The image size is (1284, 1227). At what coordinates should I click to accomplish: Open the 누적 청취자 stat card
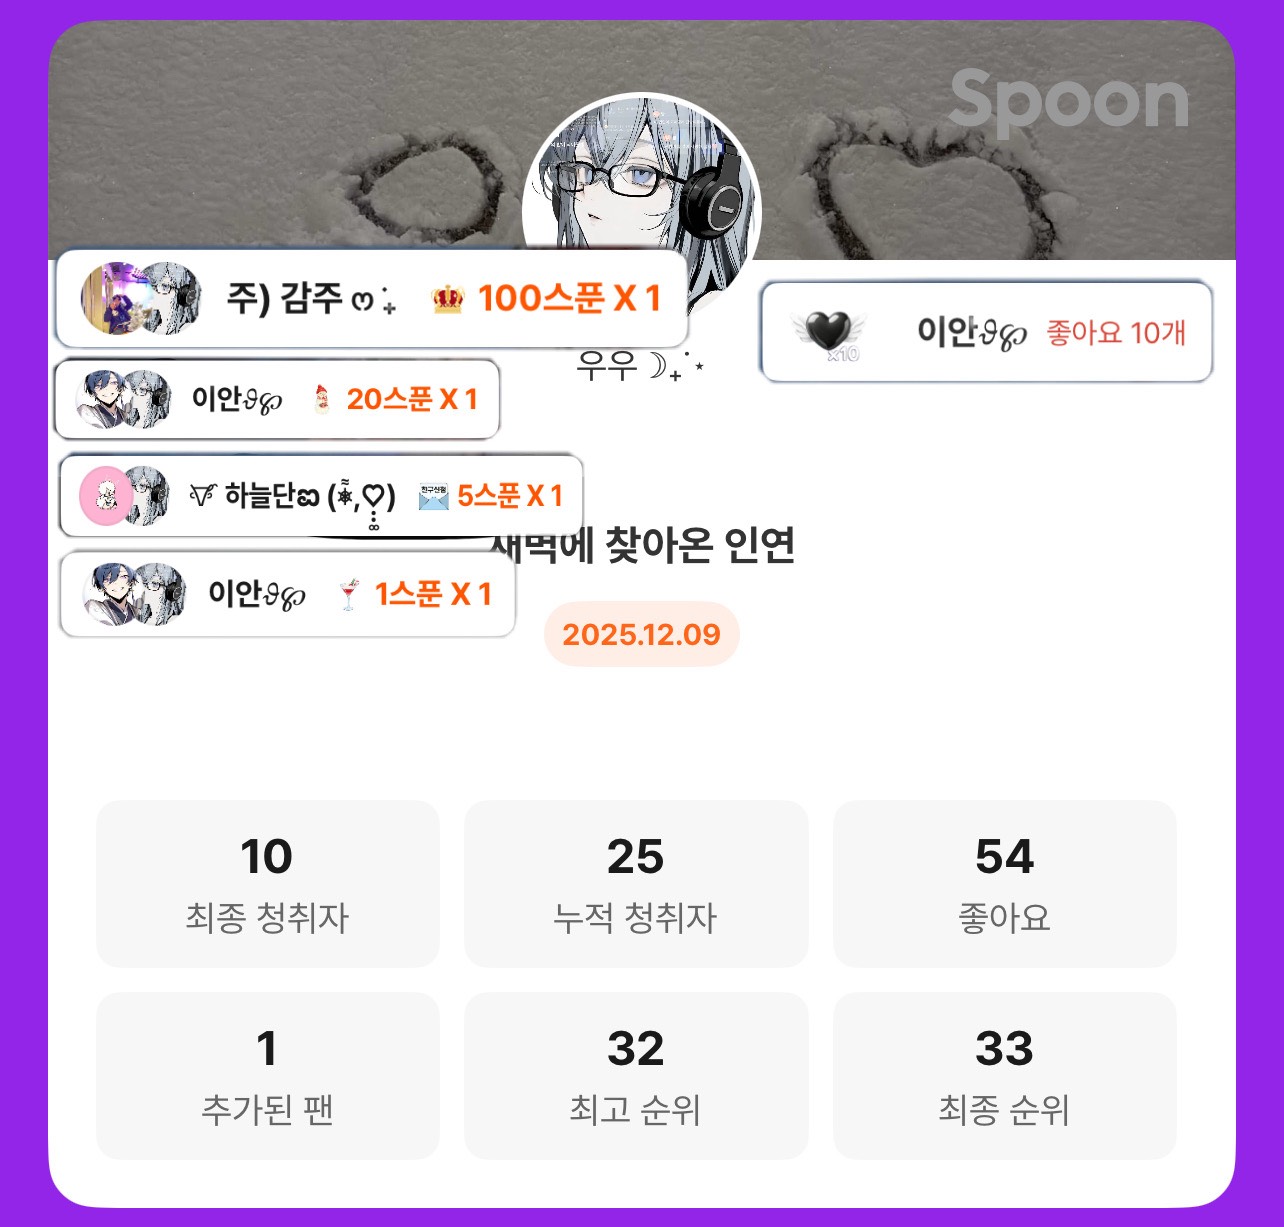[x=635, y=884]
